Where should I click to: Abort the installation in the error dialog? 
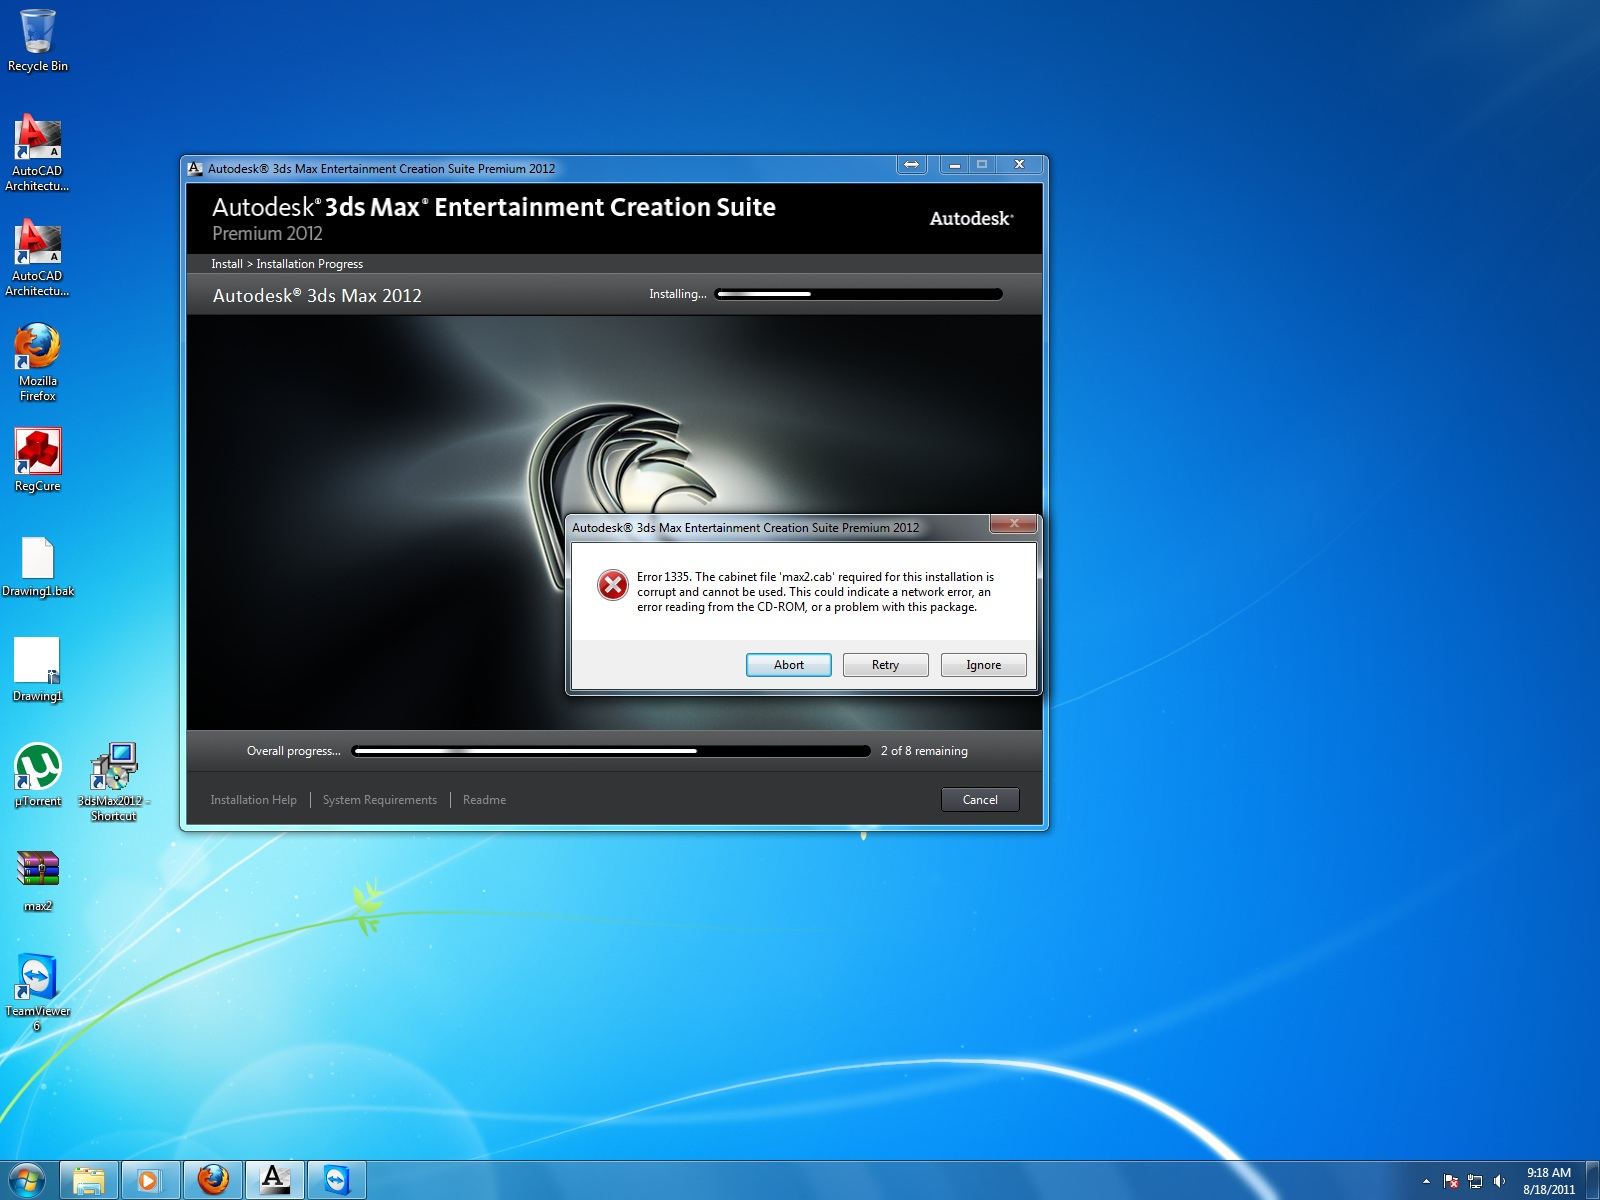click(789, 665)
